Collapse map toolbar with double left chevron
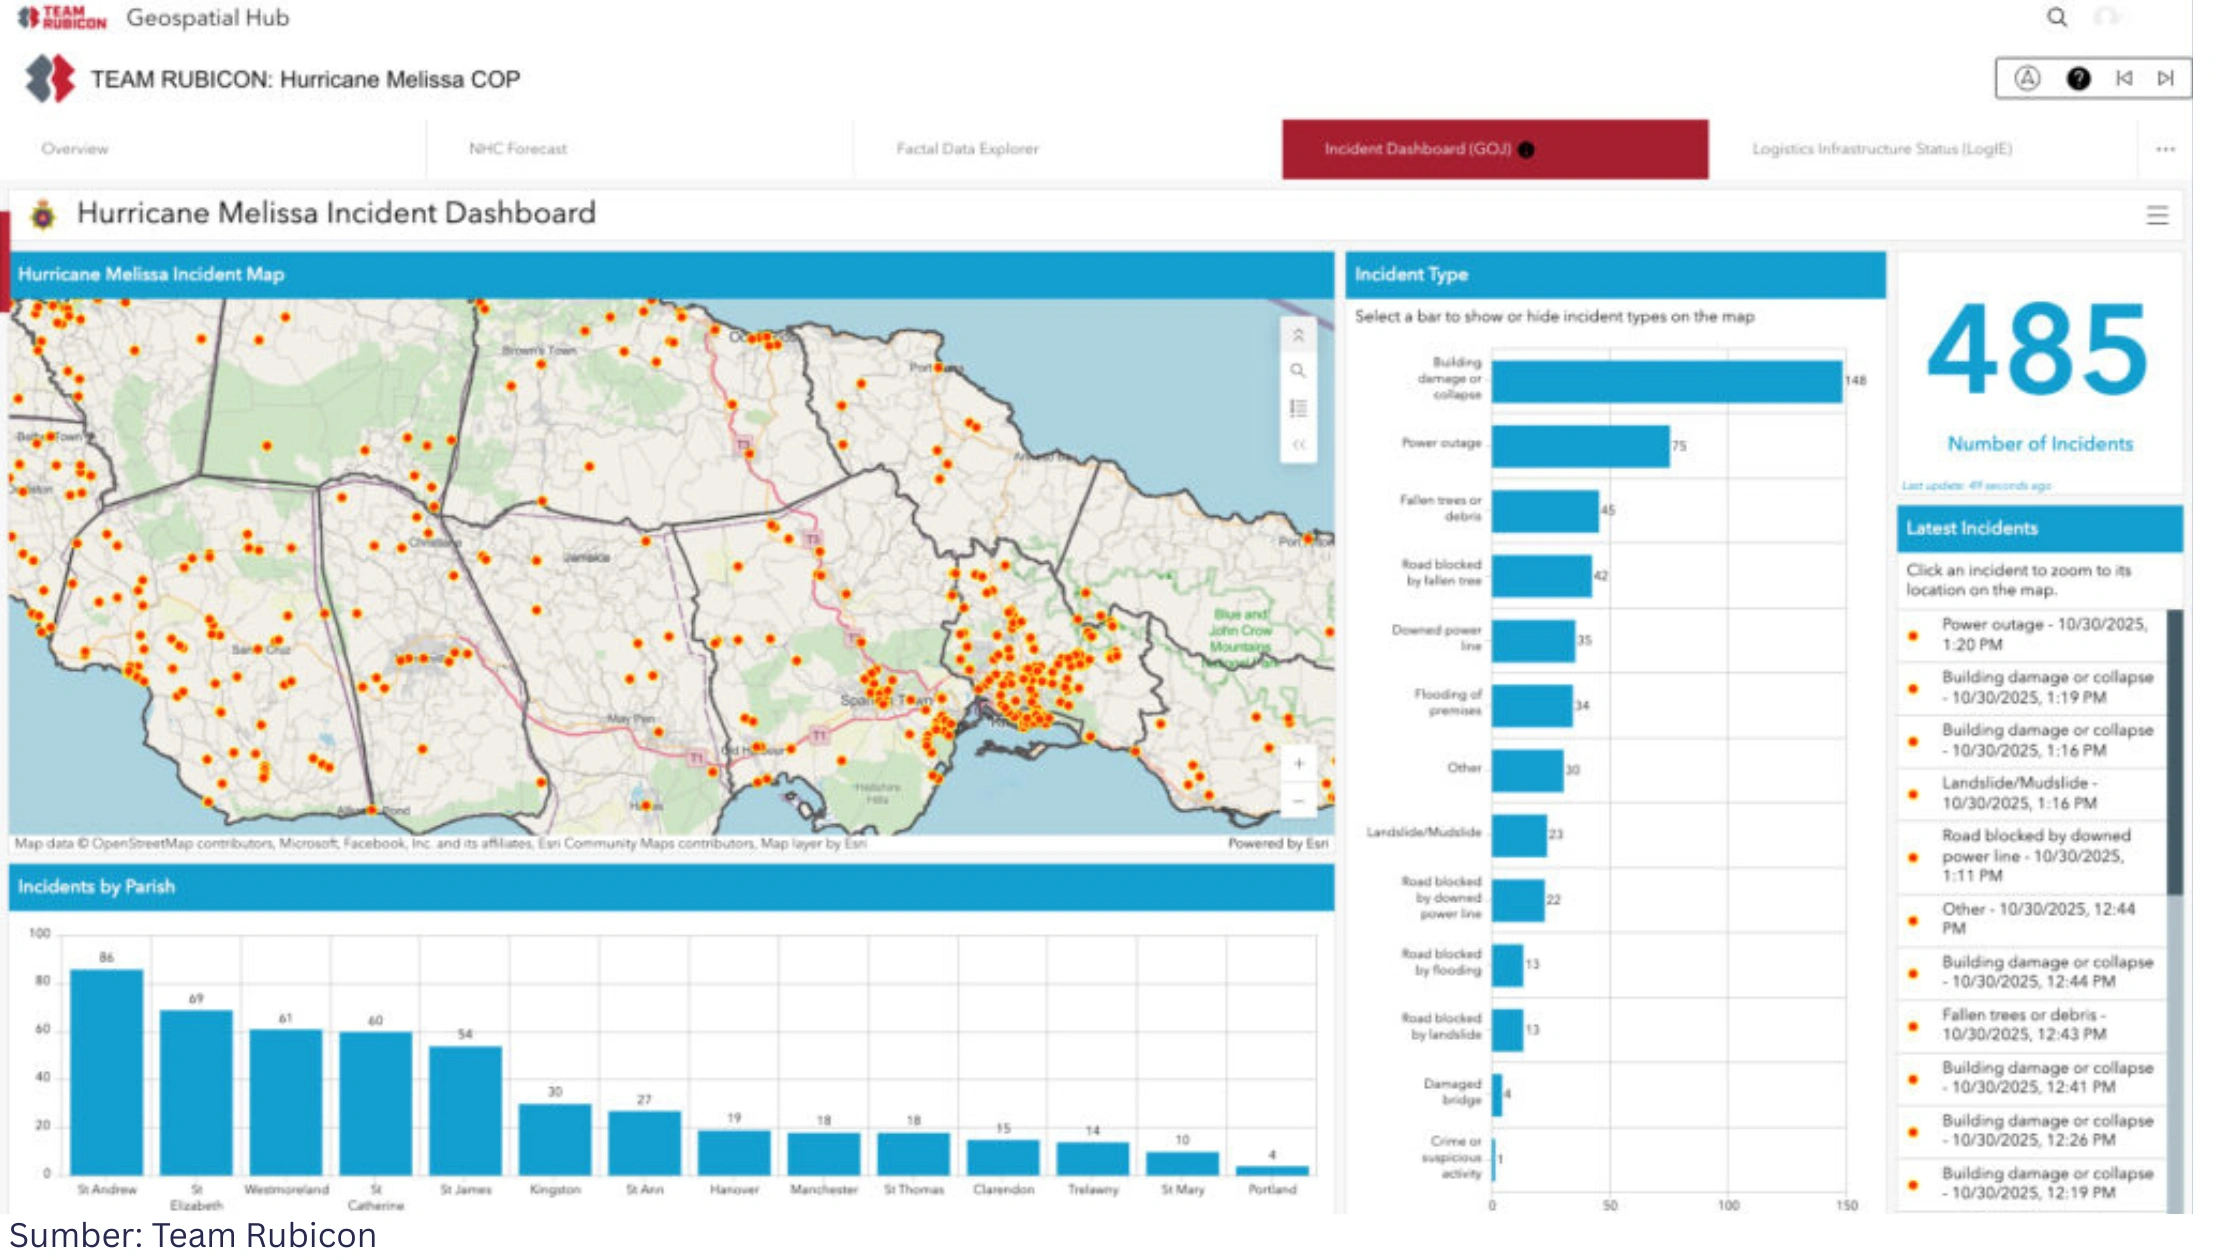Screen dimensions: 2240x1260 [1298, 445]
